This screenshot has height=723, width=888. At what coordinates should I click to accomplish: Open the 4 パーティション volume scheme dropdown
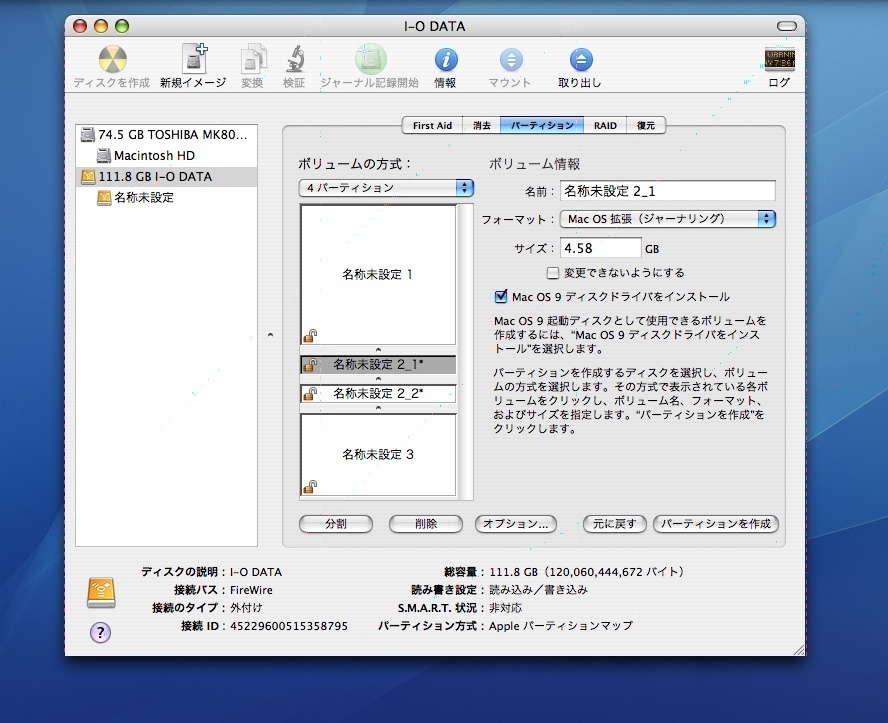click(386, 188)
